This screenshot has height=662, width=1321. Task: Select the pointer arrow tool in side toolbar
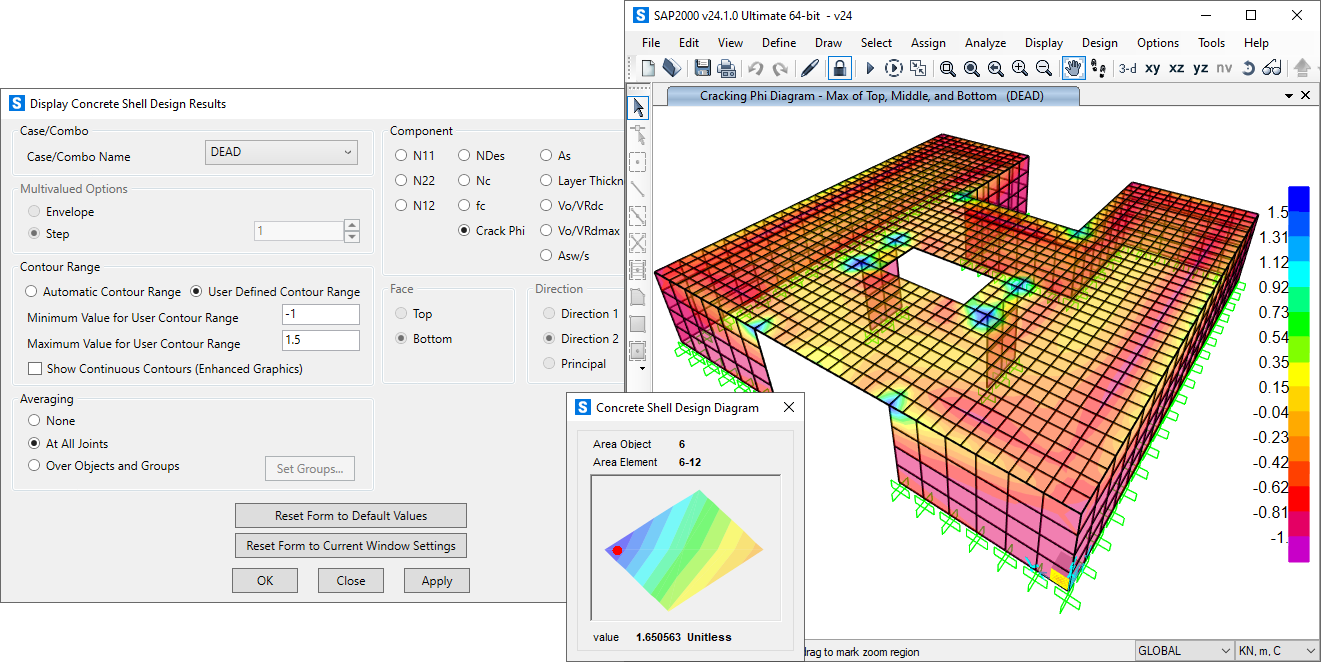[638, 107]
